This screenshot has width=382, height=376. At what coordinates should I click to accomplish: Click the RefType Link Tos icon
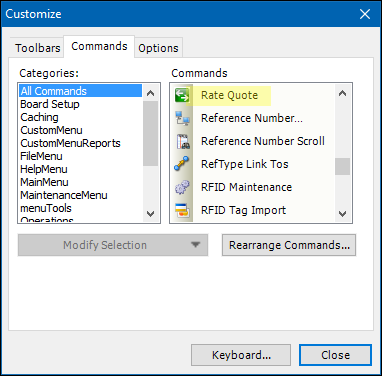click(182, 164)
